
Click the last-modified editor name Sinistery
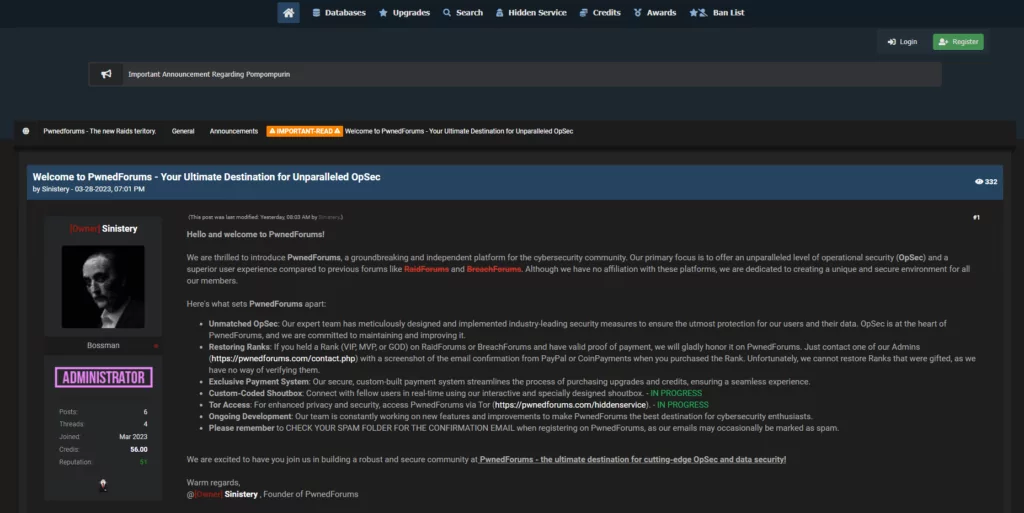pyautogui.click(x=329, y=217)
